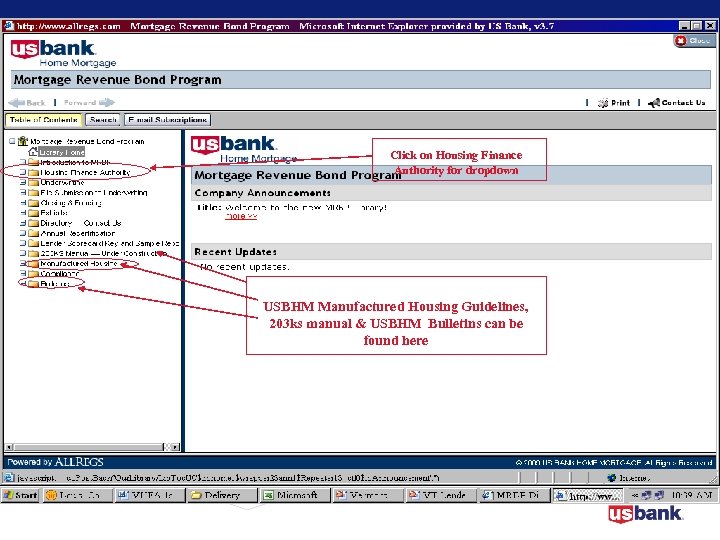Screen dimensions: 720x540
Task: Click the Print printer icon
Action: [x=603, y=103]
